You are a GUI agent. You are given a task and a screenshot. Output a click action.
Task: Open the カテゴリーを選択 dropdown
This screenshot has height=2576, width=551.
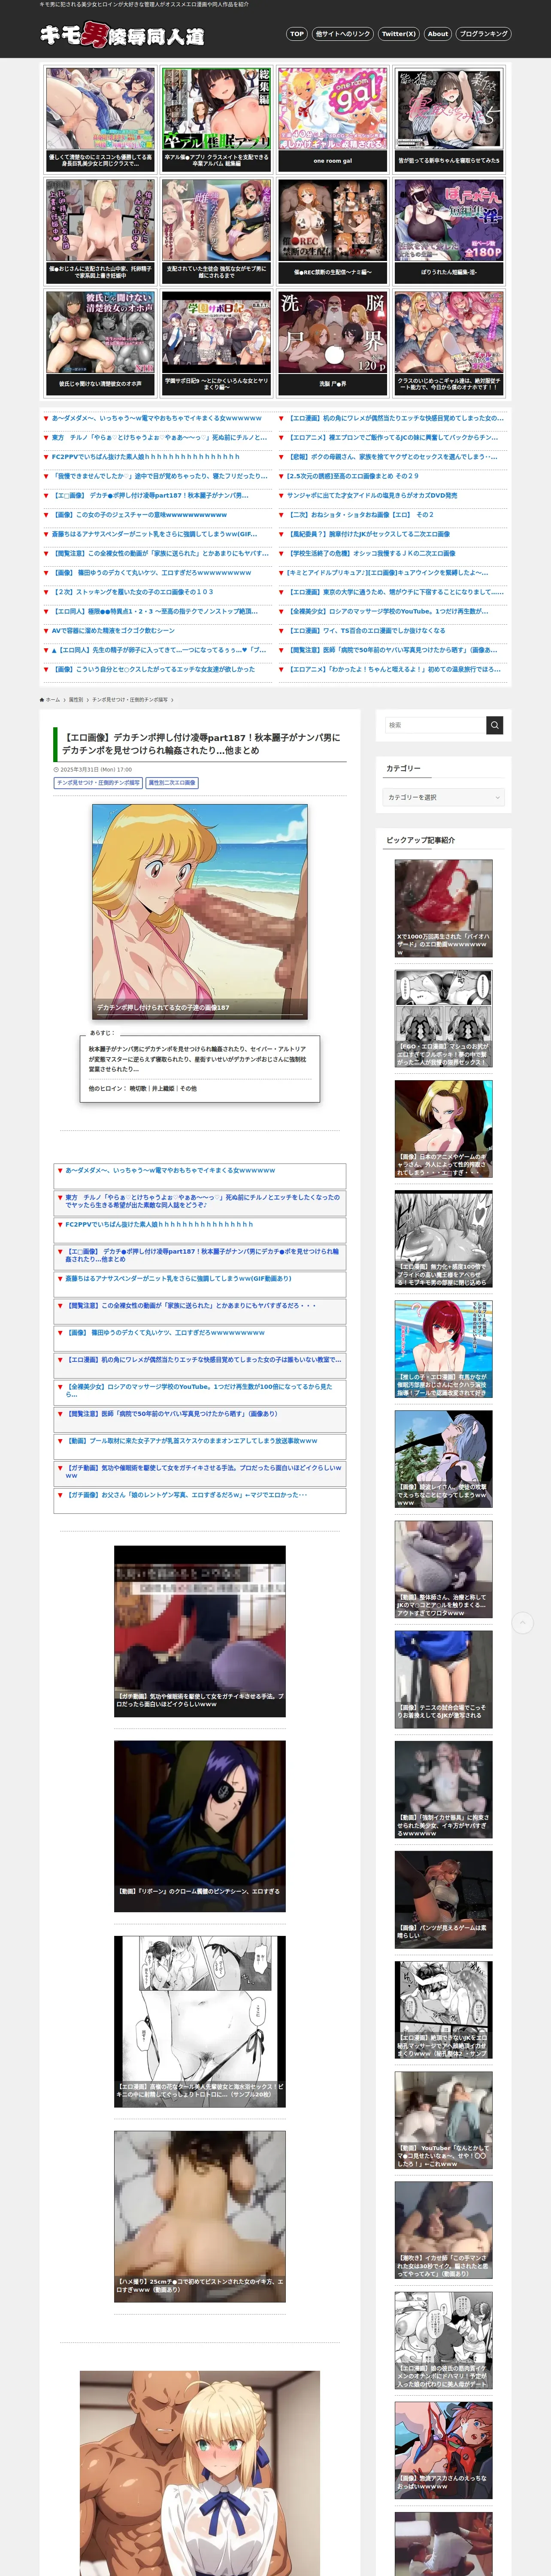[x=444, y=797]
